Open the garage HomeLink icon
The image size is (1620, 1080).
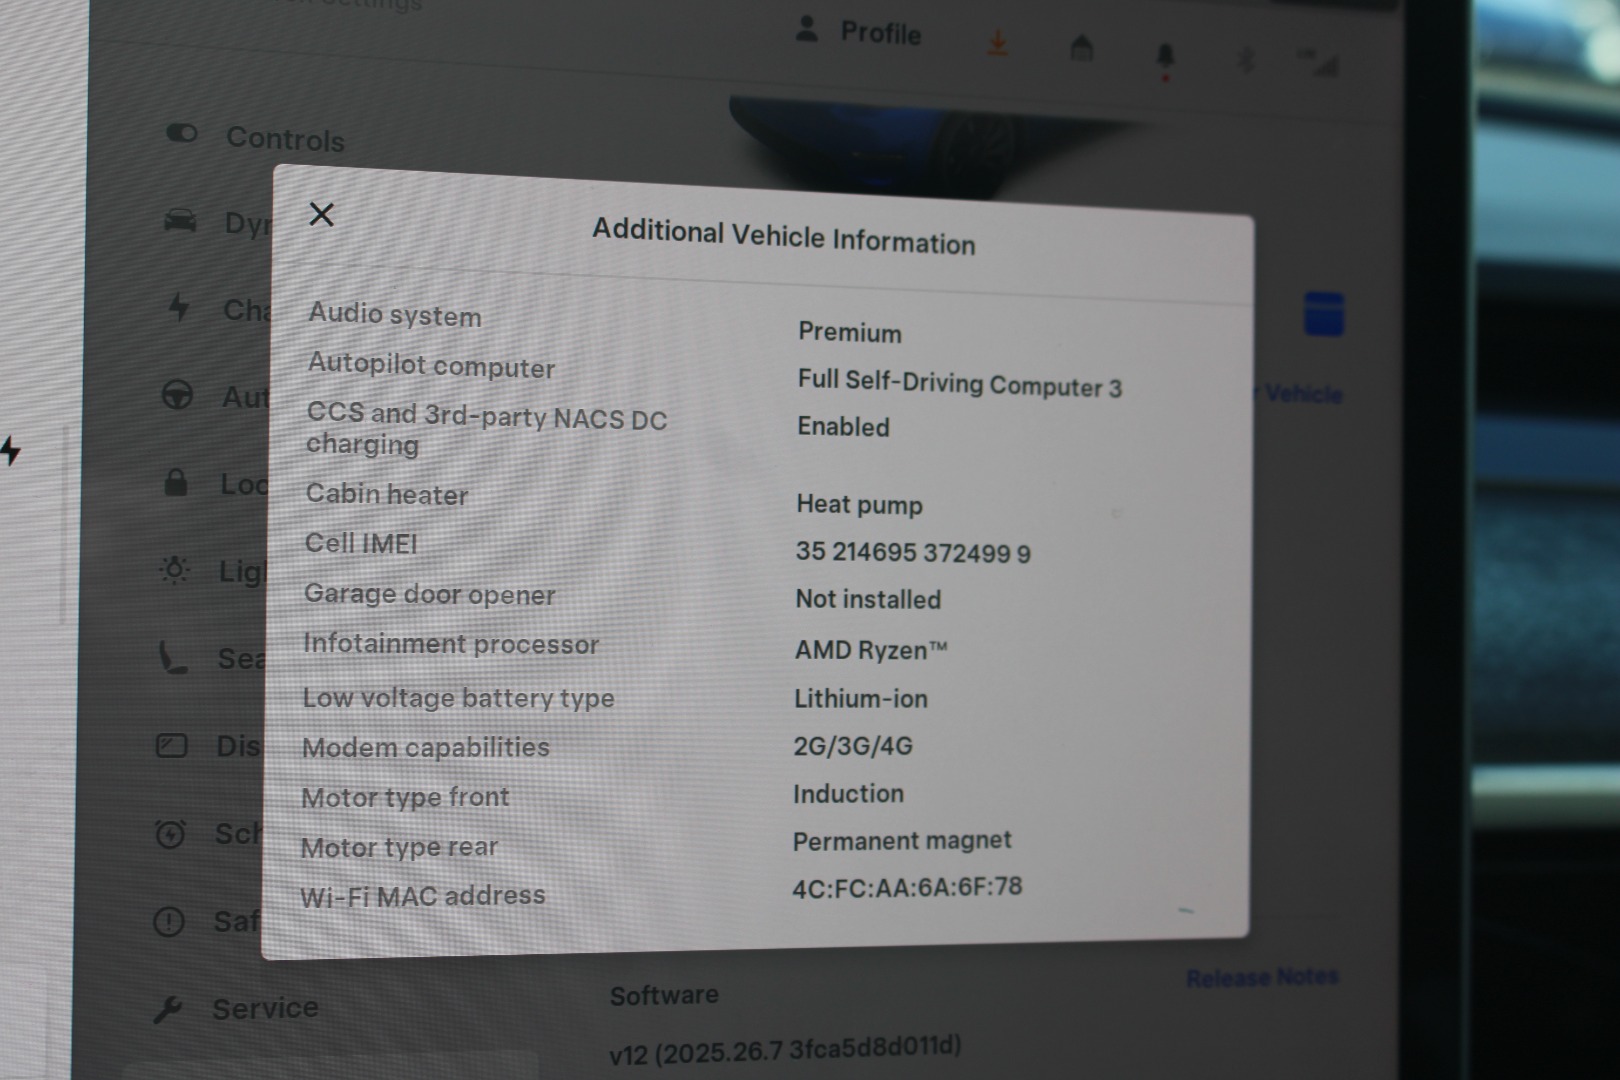tap(1081, 48)
